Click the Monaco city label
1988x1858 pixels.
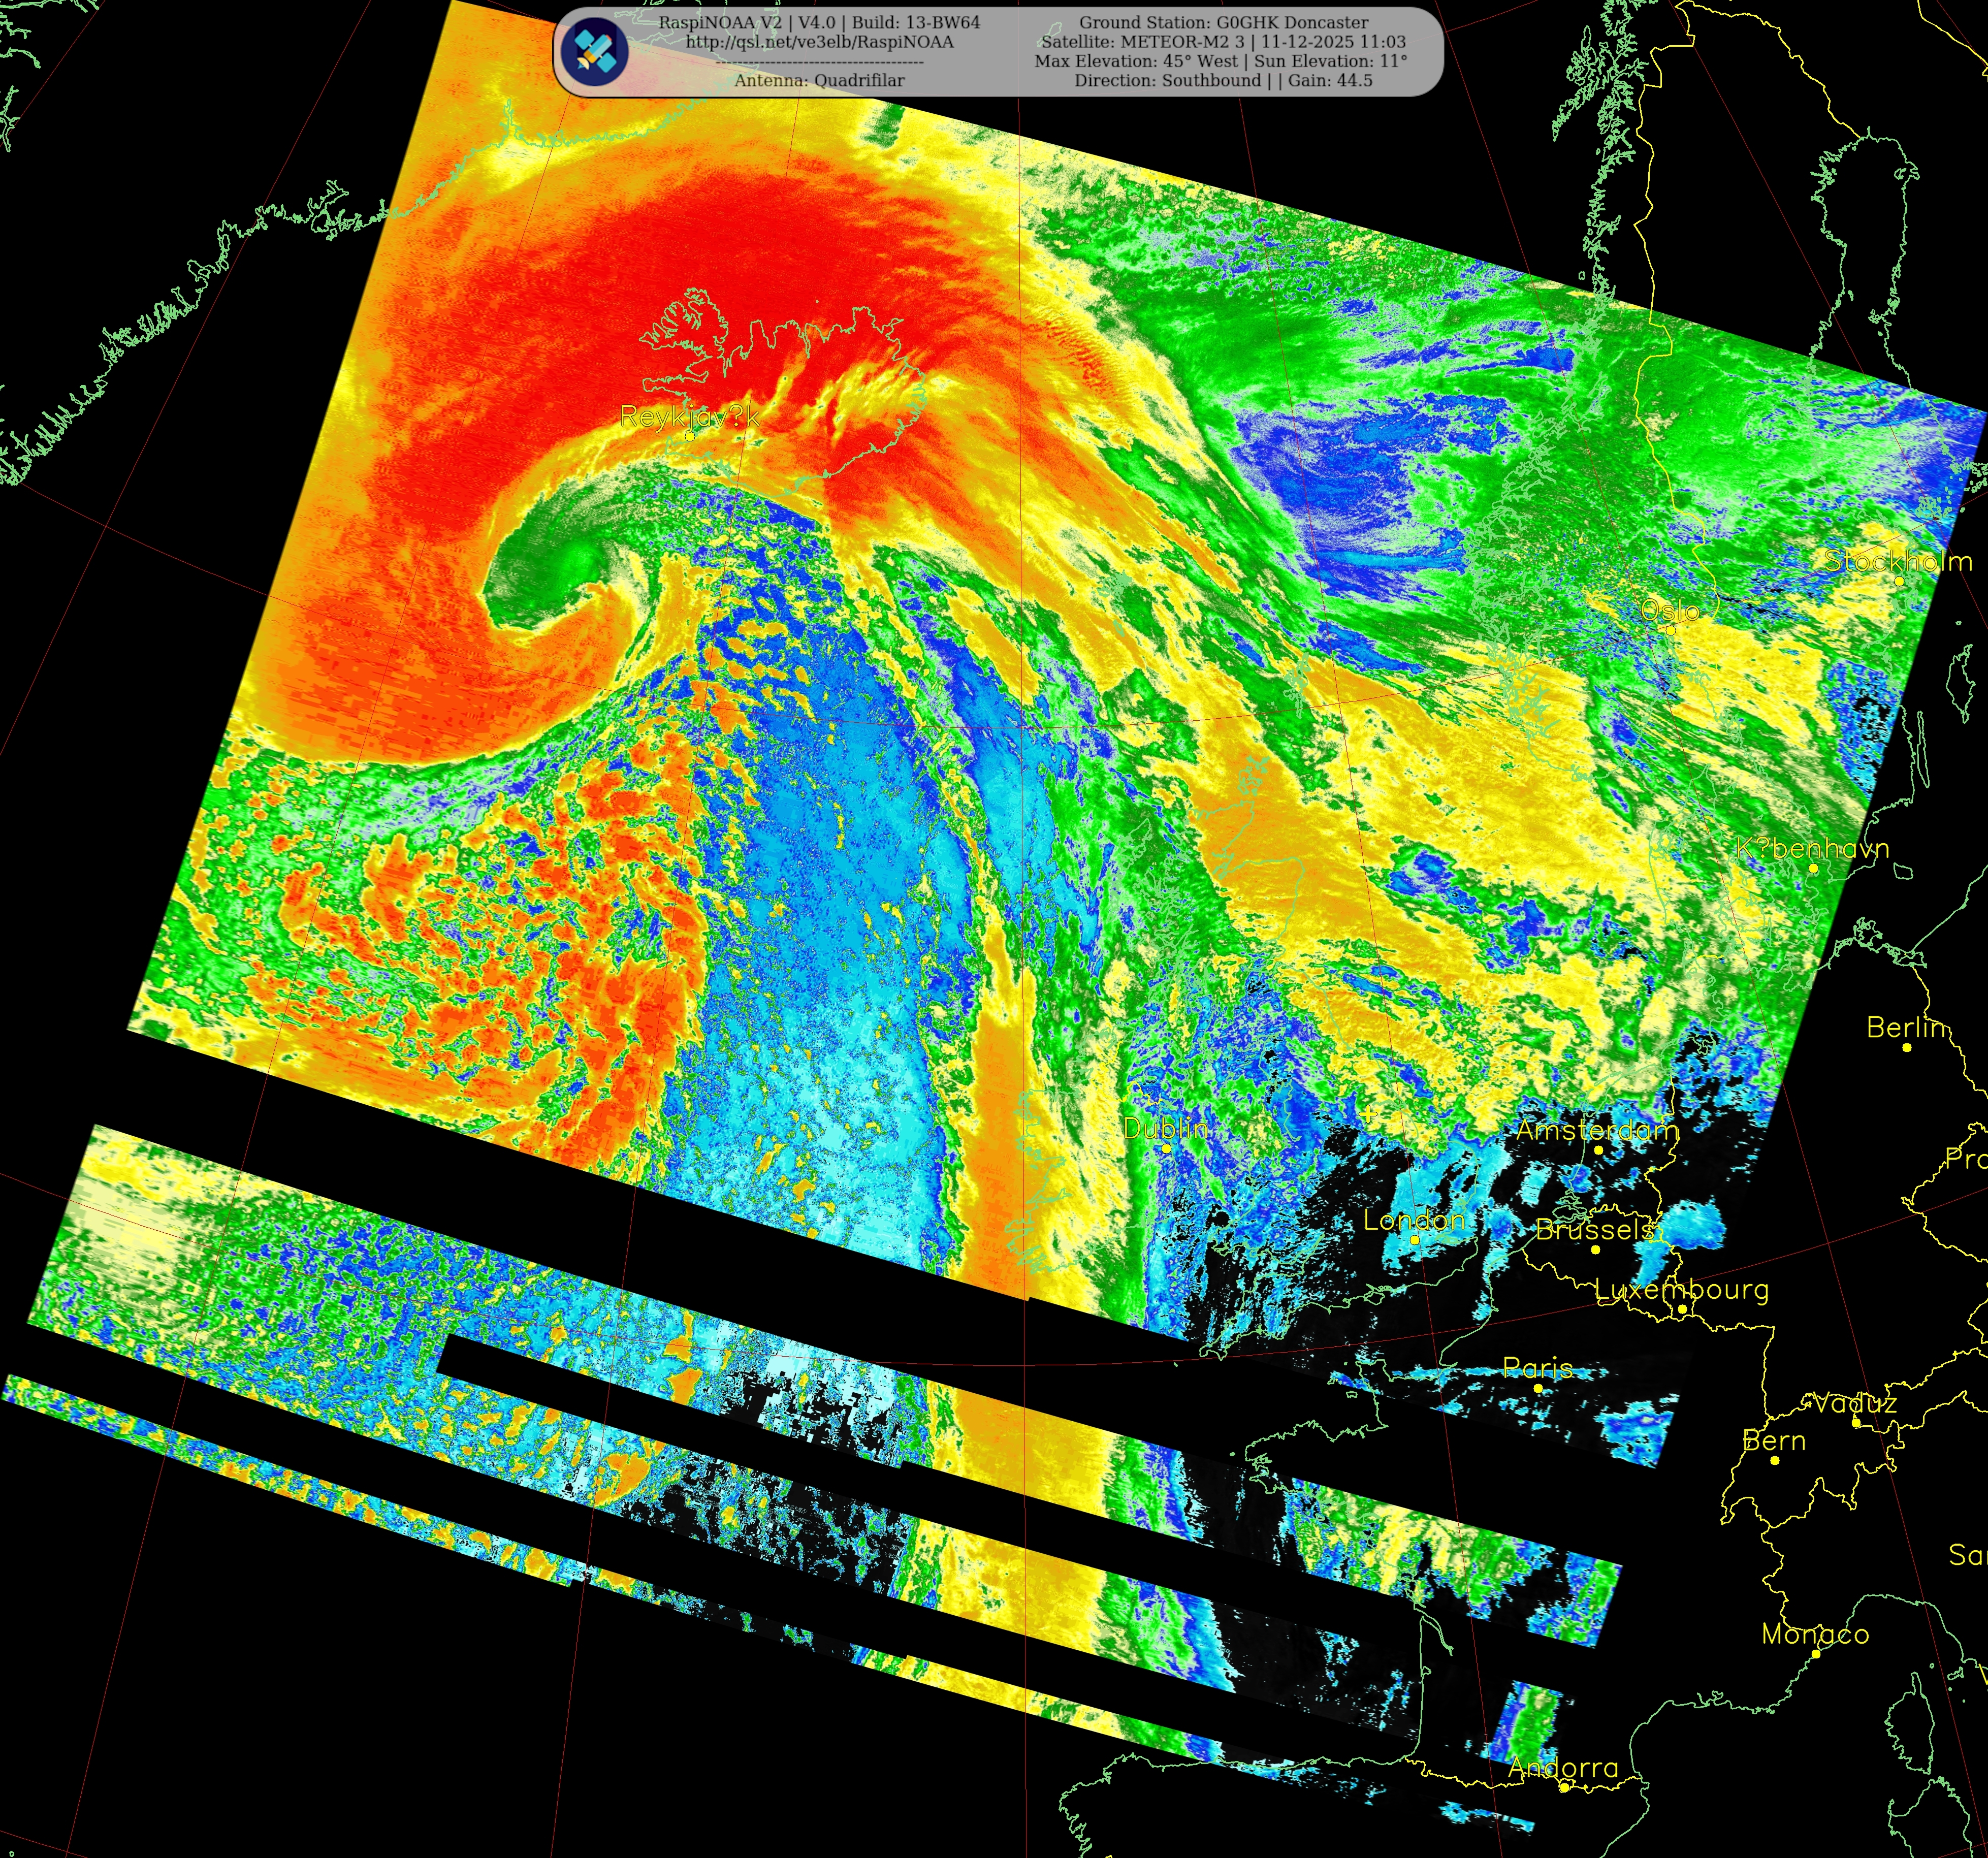point(1815,1634)
